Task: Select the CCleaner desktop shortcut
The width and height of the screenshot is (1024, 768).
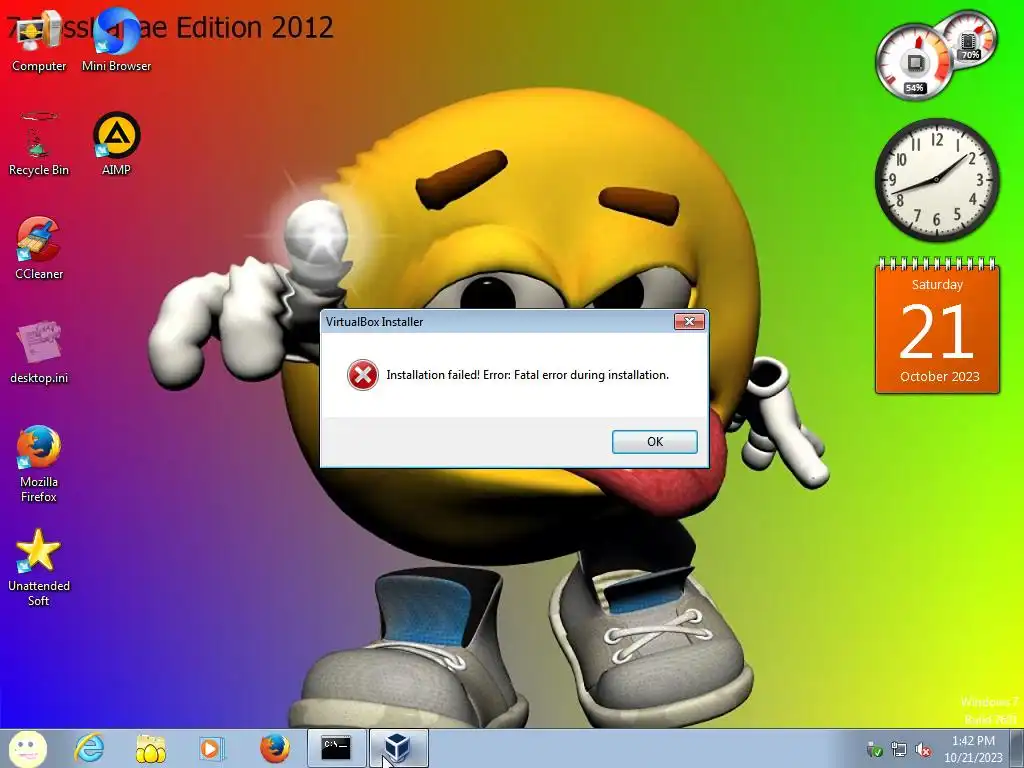Action: 39,248
